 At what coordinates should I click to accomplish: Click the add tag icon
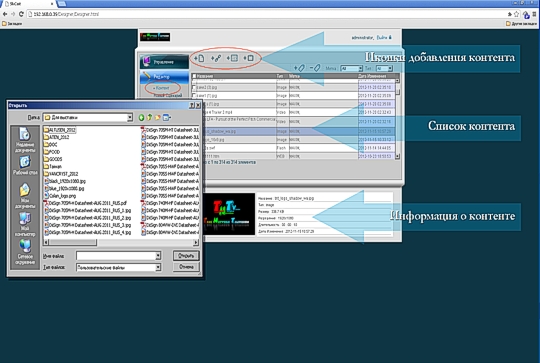point(299,68)
